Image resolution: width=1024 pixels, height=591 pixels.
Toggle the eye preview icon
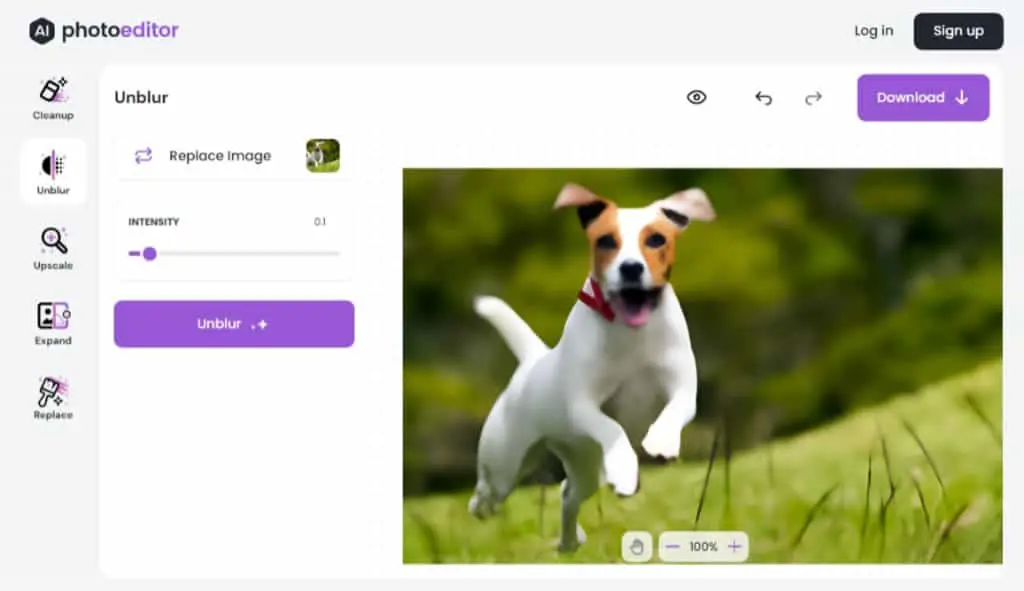tap(696, 97)
